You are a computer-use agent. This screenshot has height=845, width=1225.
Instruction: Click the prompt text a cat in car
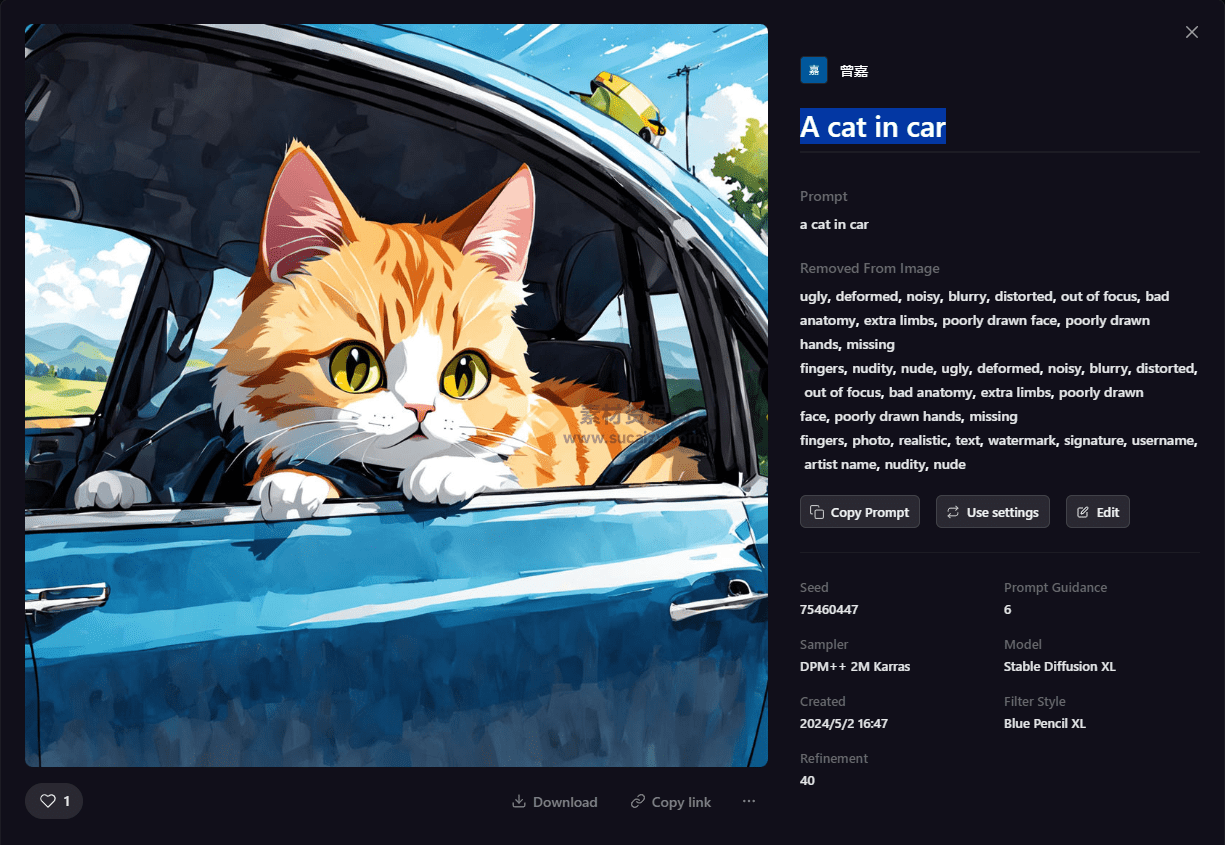[x=834, y=224]
